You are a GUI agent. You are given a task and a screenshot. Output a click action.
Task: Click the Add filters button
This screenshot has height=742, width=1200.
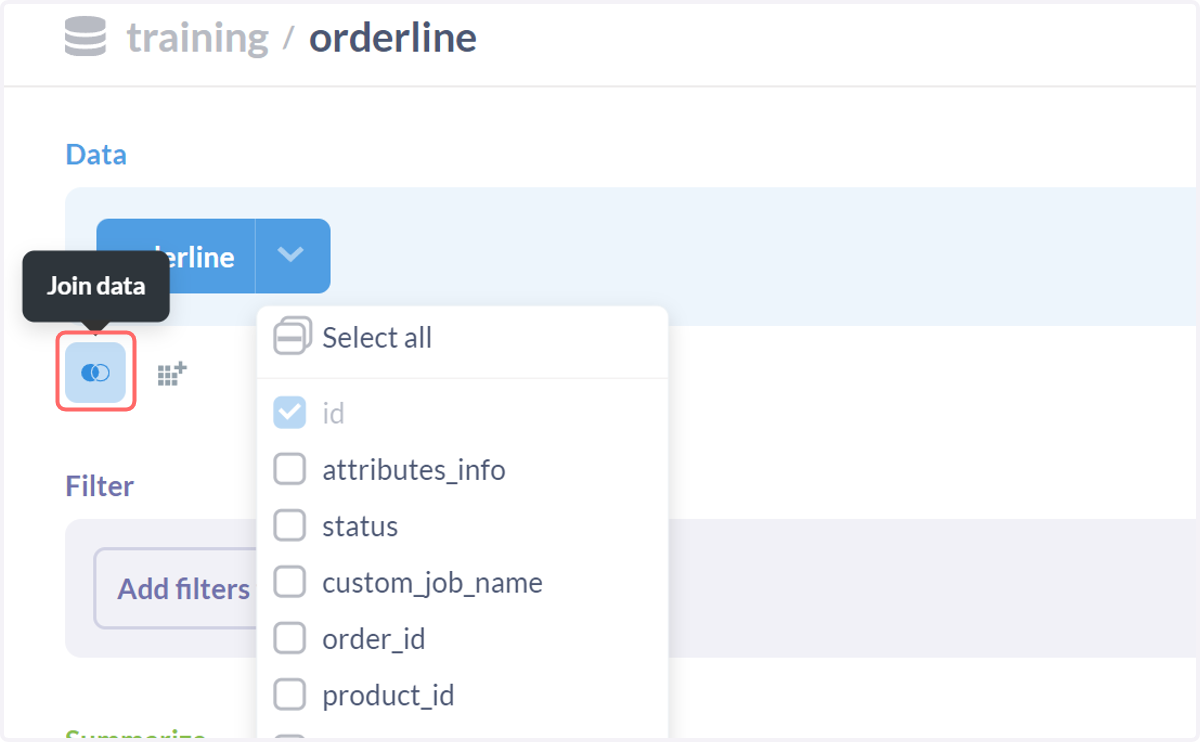point(176,588)
